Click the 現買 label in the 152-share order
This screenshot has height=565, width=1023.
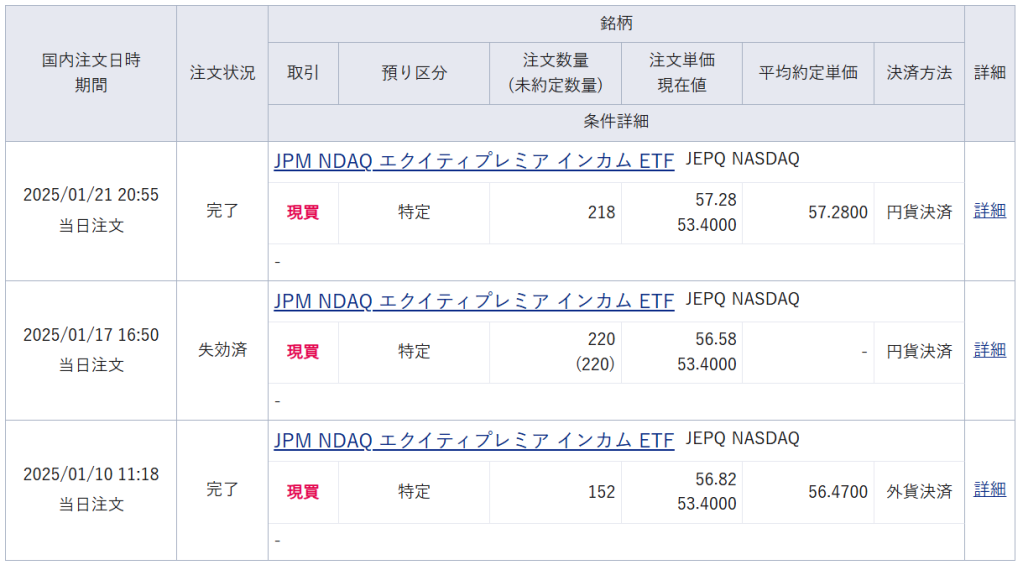[303, 492]
